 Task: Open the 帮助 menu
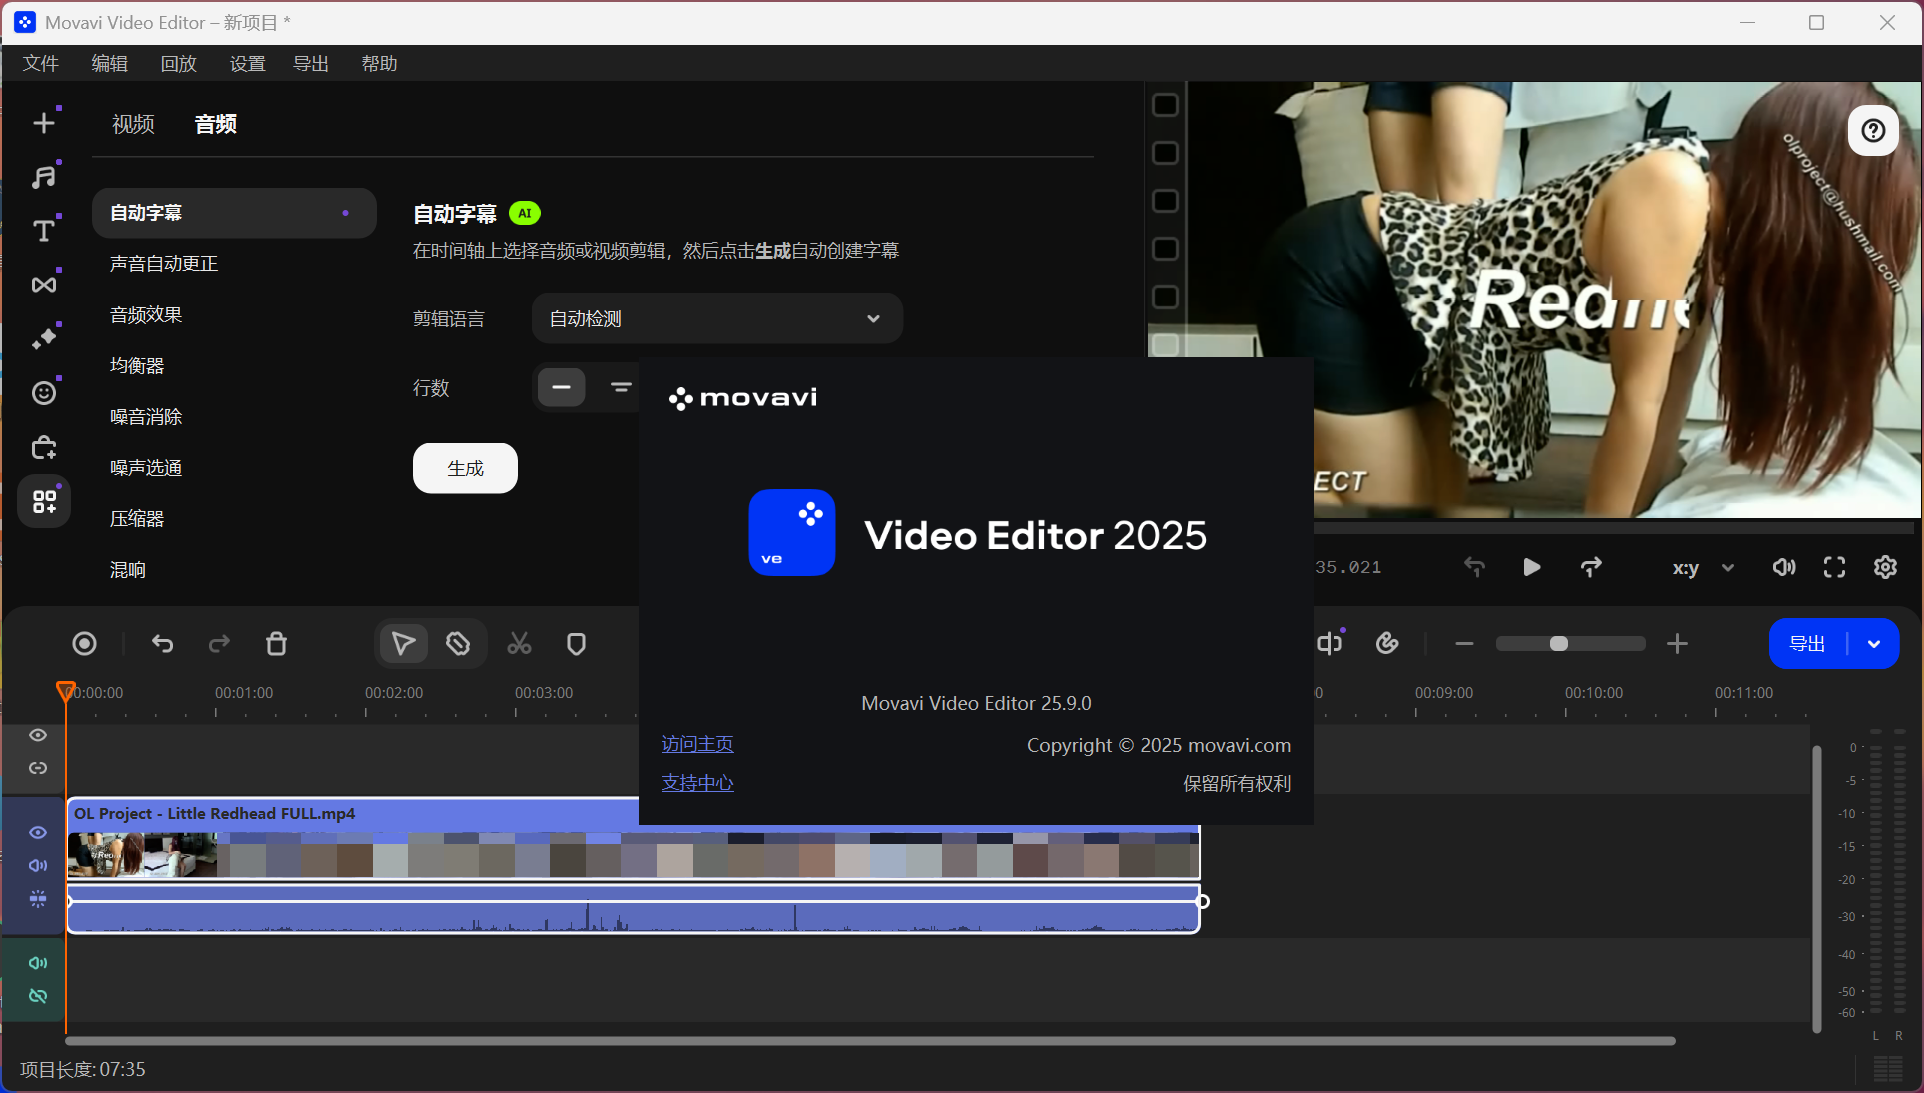380,64
